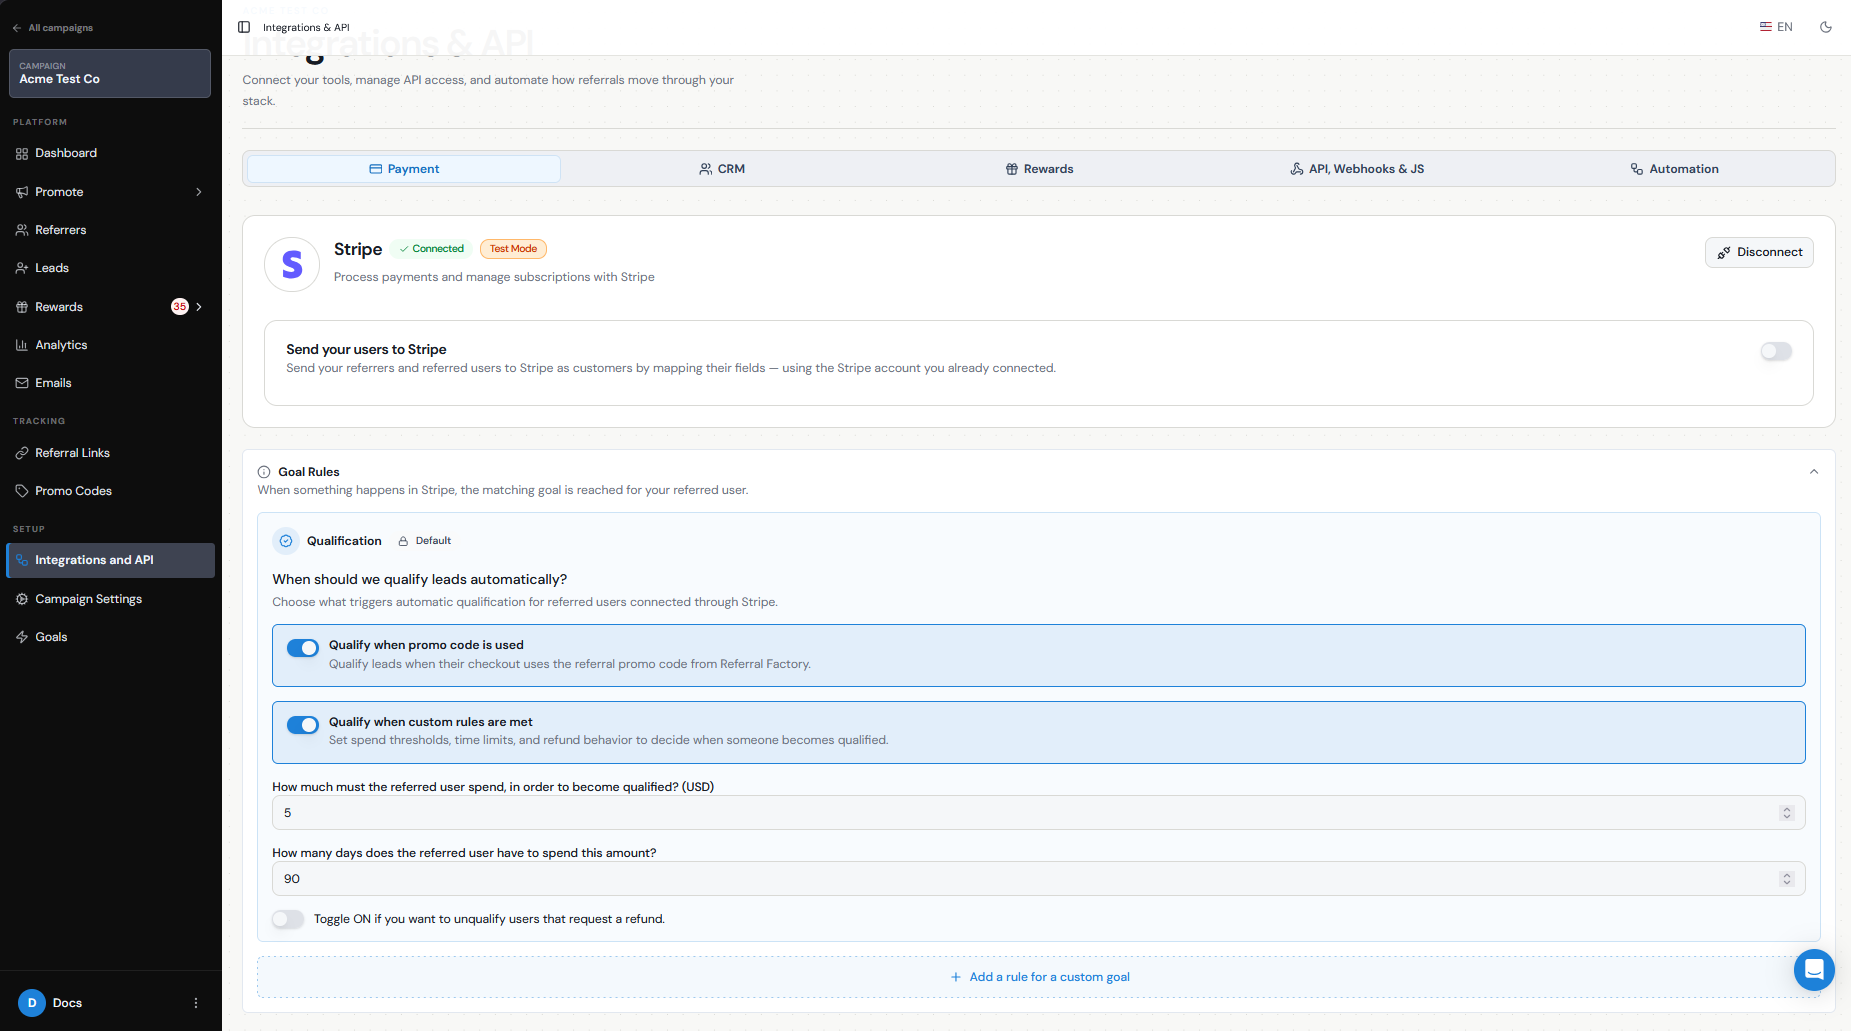Switch to the API, Webhooks & JS tab
The image size is (1851, 1031).
tap(1357, 169)
